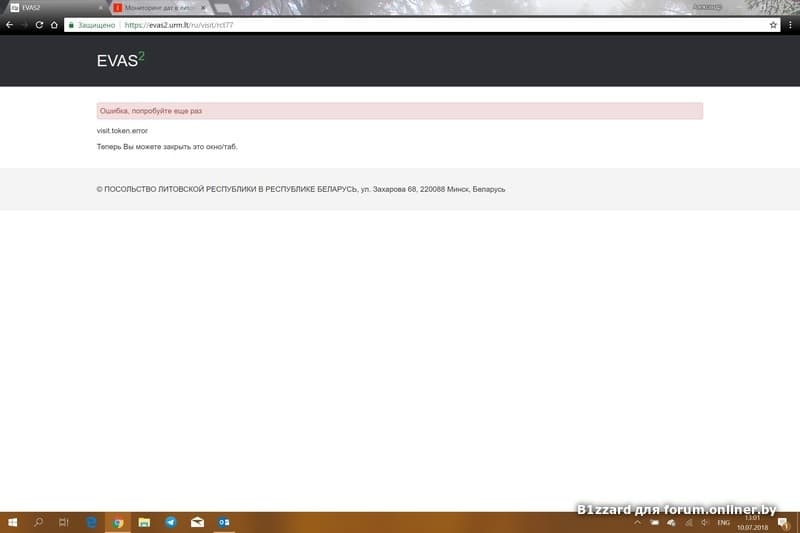
Task: Show hidden system tray icons
Action: click(637, 522)
